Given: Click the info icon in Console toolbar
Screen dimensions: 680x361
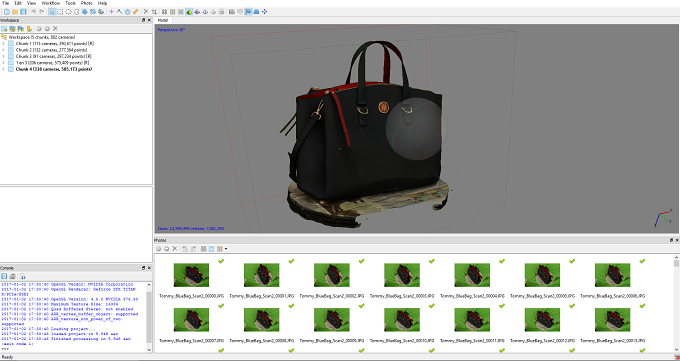Looking at the screenshot, I should coord(23,276).
